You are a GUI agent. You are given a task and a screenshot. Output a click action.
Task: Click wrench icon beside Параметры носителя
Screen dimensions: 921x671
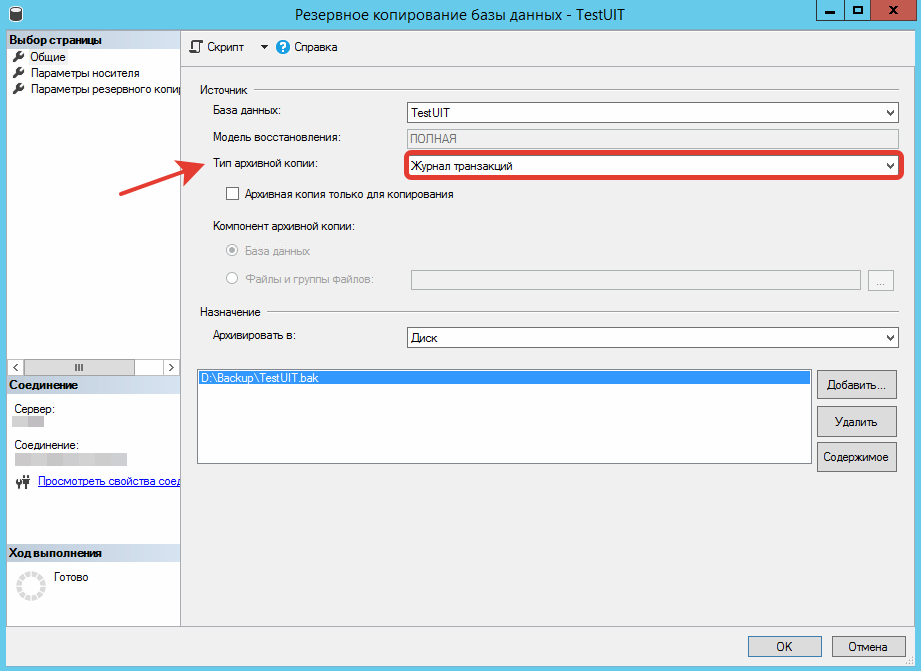click(18, 73)
